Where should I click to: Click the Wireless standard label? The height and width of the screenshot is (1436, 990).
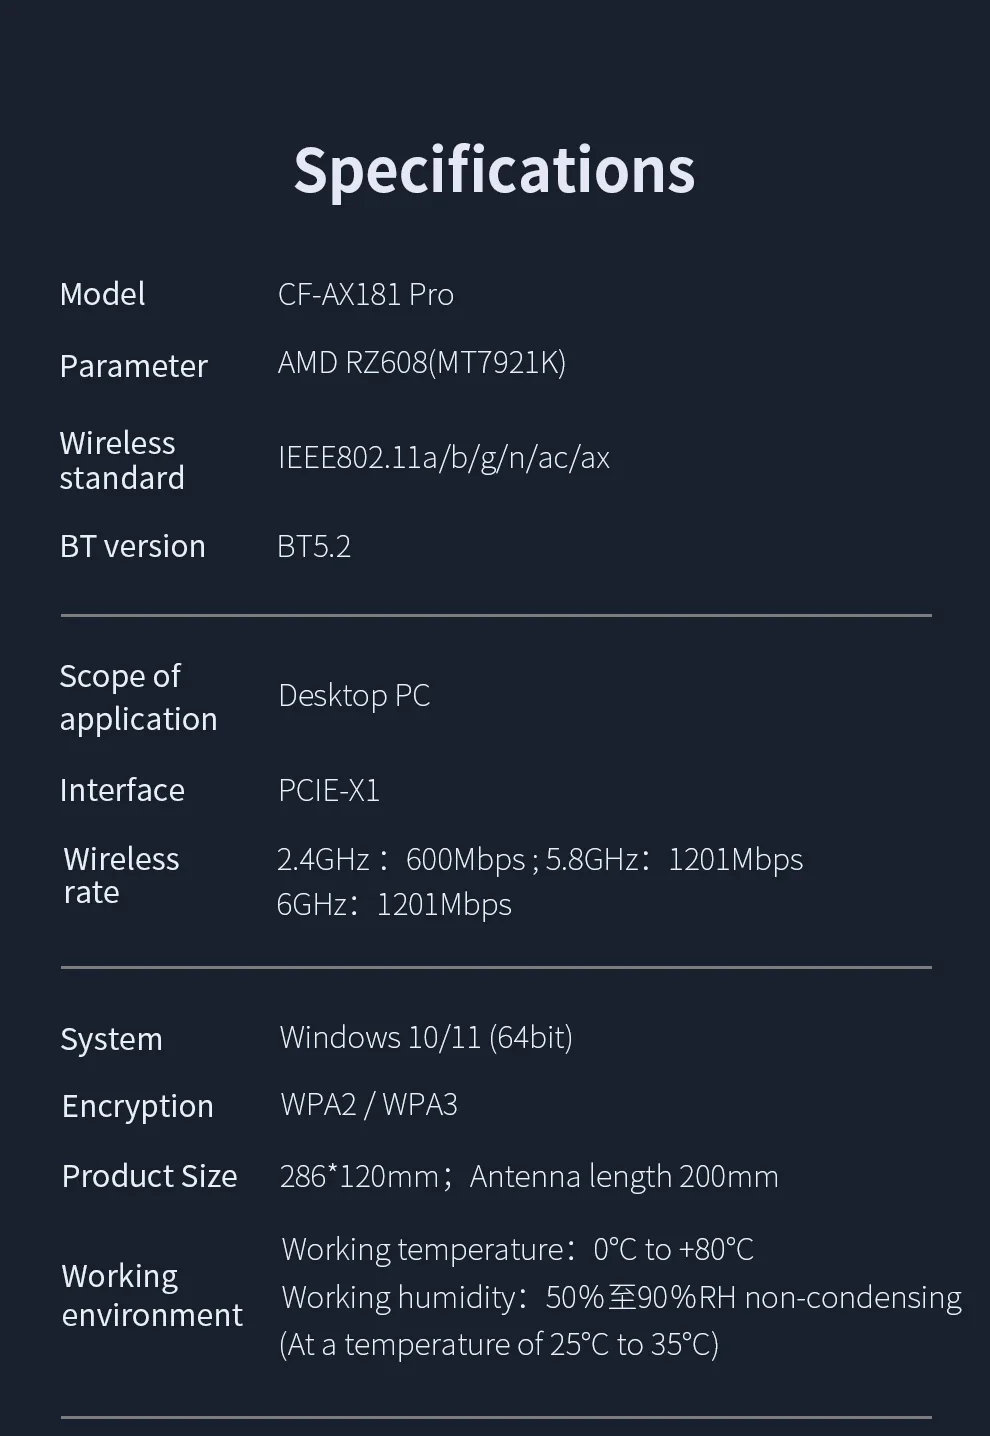pyautogui.click(x=121, y=460)
